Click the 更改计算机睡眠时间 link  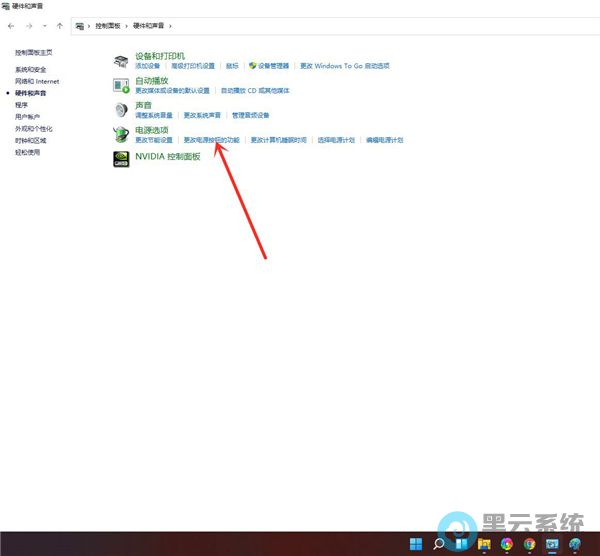(x=278, y=140)
